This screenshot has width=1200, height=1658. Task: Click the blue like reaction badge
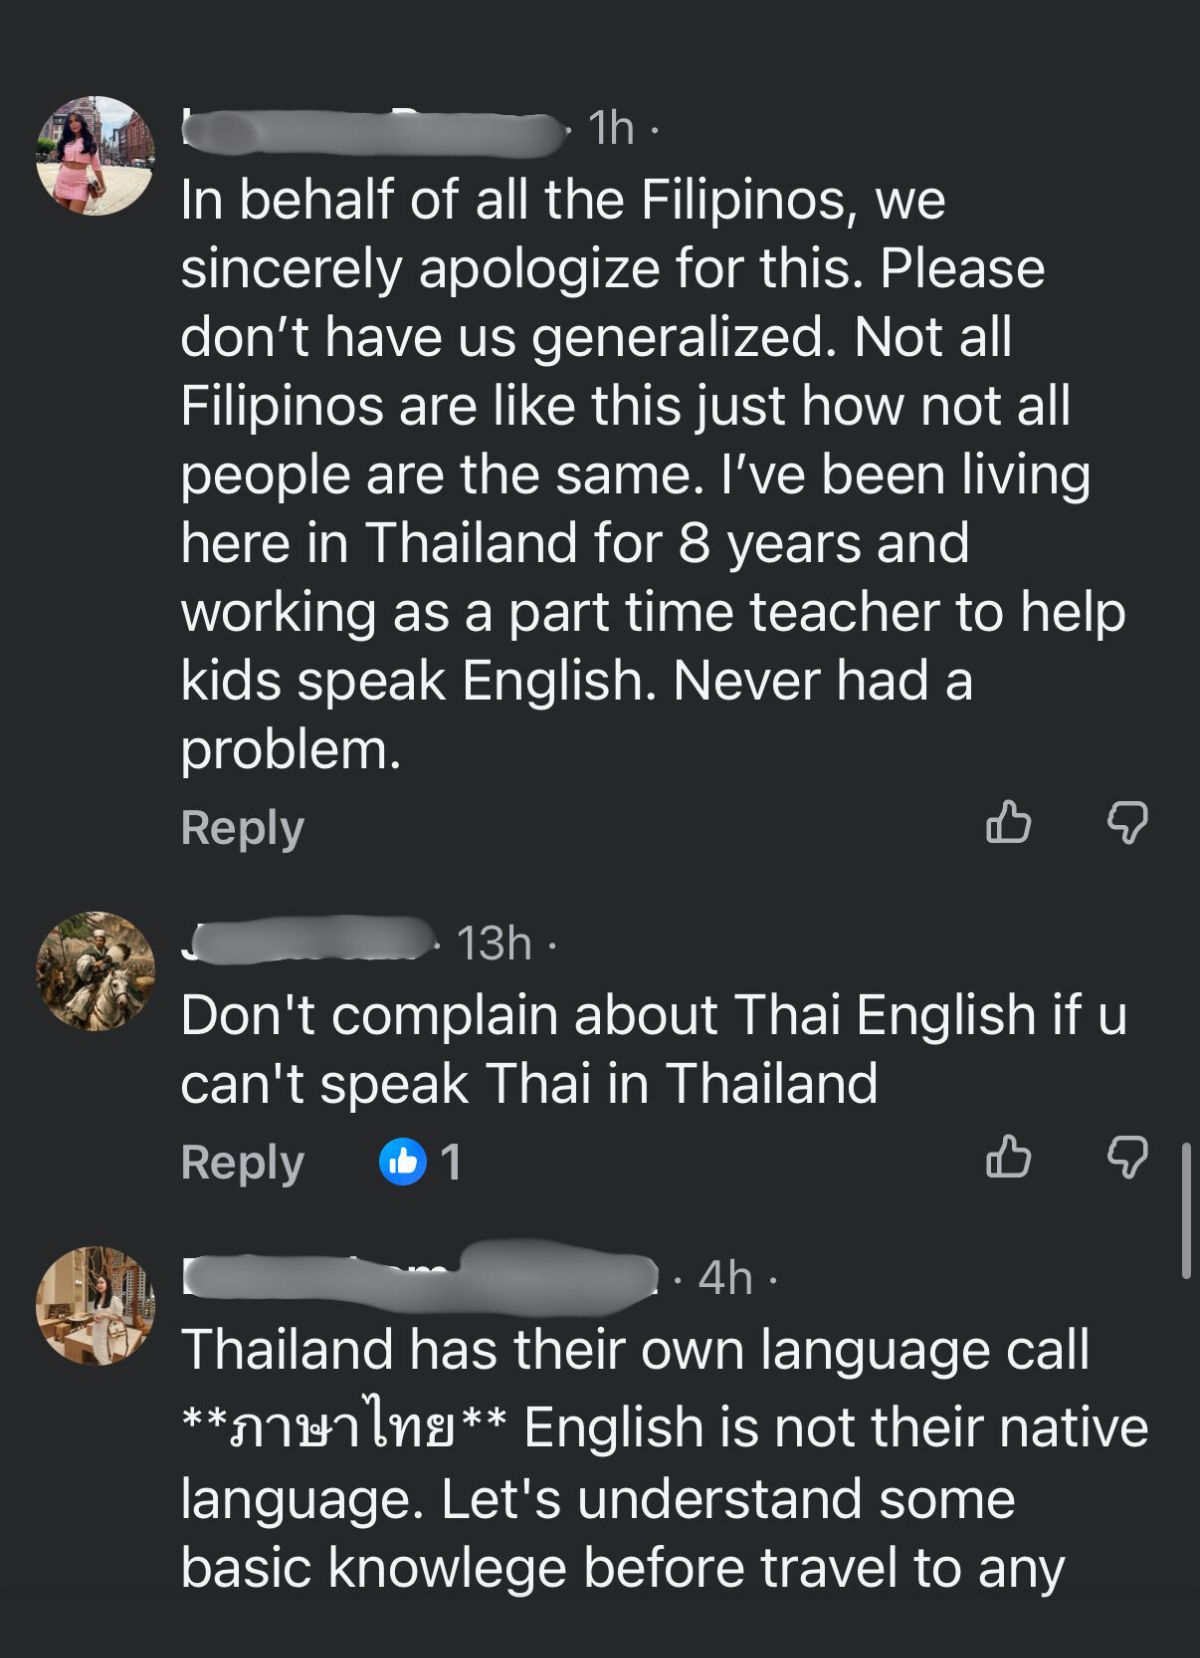coord(403,1162)
